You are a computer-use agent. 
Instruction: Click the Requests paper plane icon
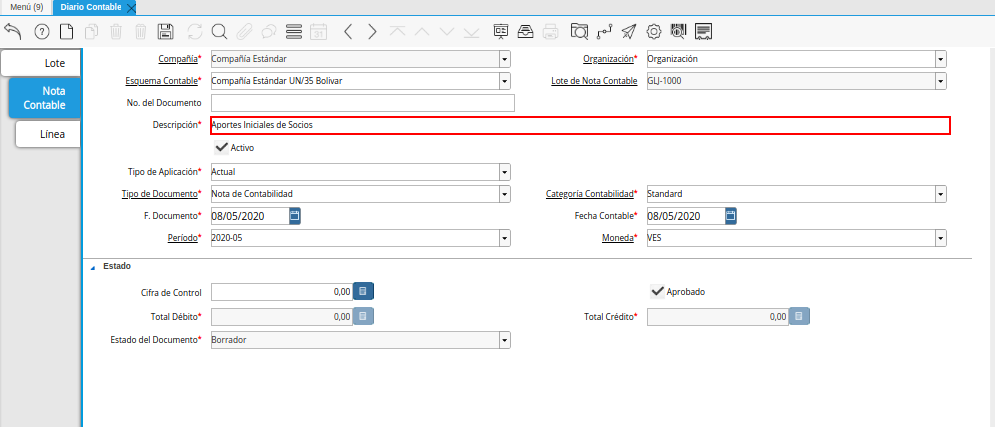click(629, 31)
